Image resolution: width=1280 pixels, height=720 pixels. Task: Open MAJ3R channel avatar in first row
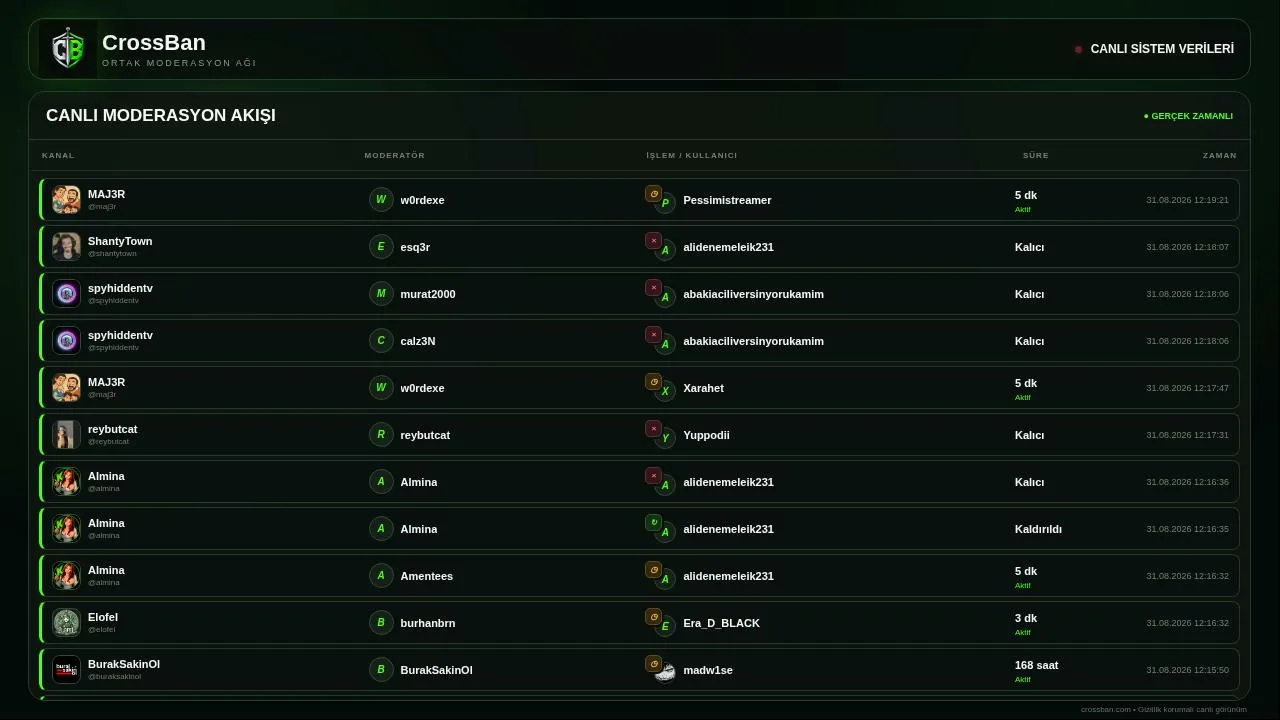[x=66, y=199]
